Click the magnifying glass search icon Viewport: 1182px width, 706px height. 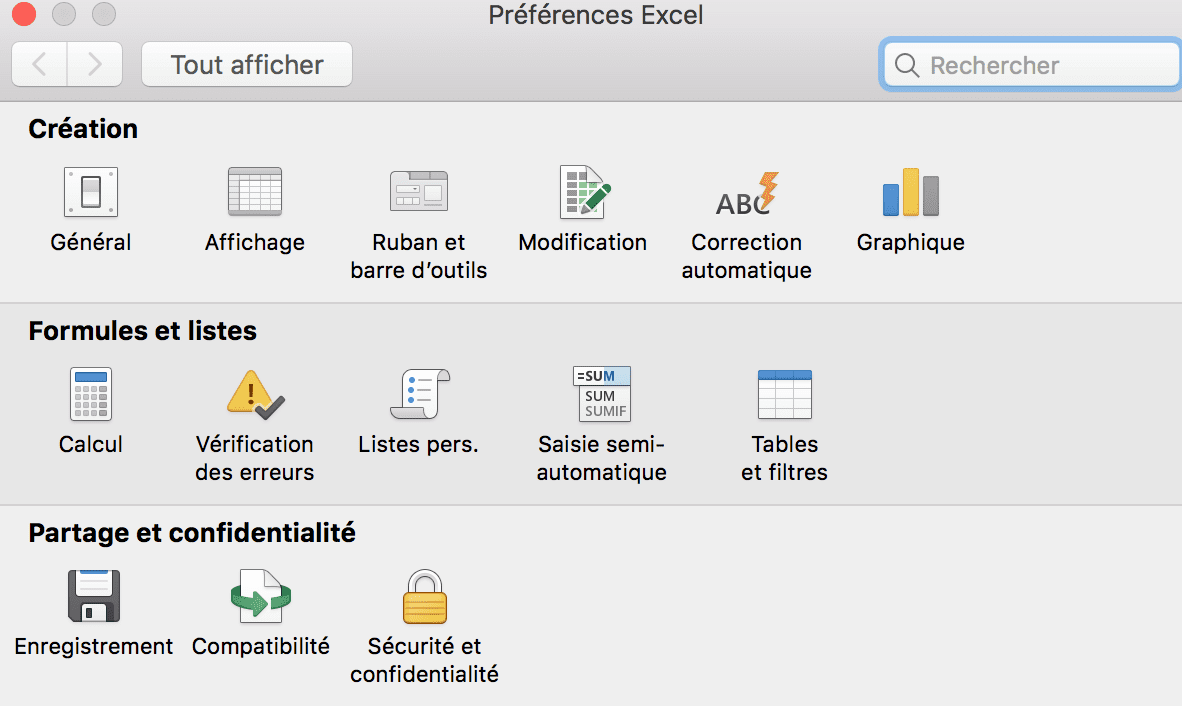click(907, 66)
